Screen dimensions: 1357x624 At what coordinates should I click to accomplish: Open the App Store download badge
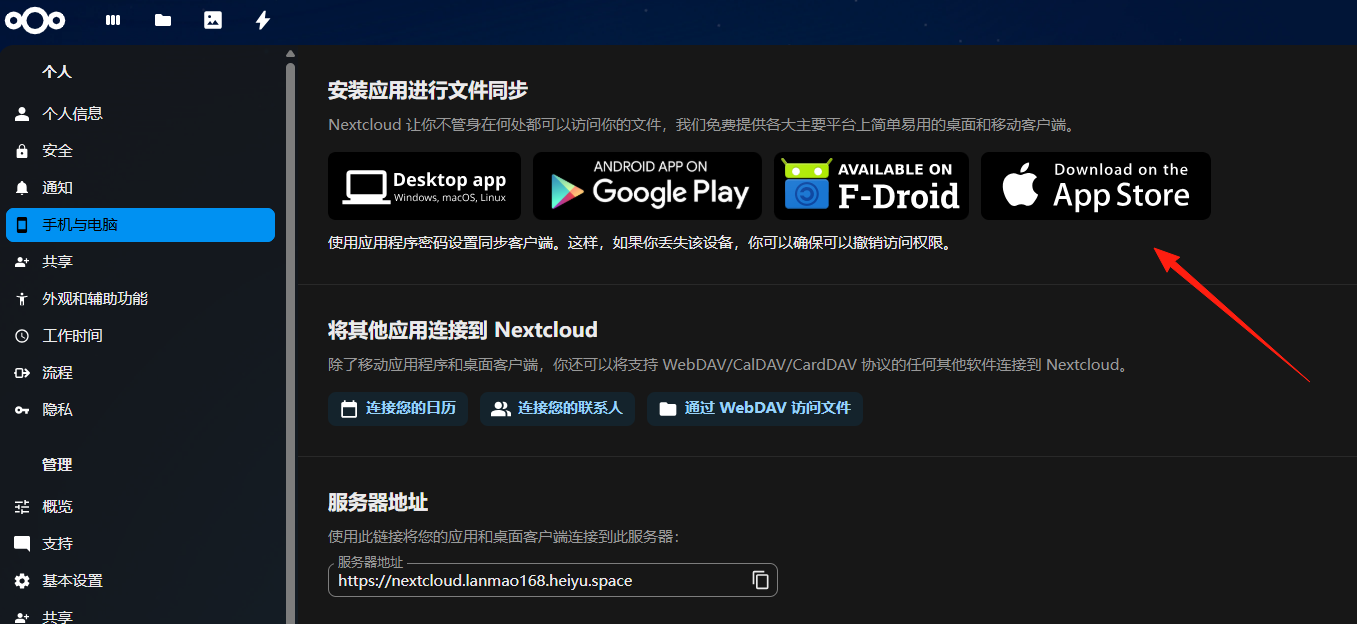[x=1096, y=186]
